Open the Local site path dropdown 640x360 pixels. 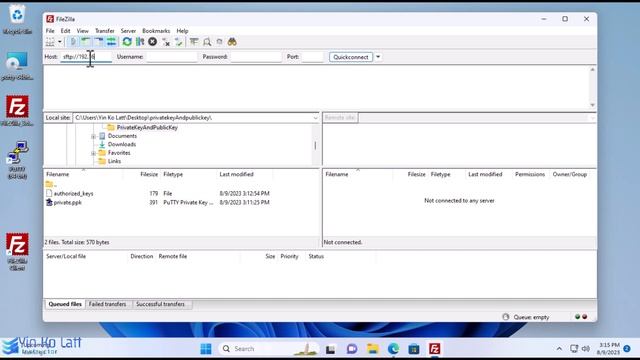coord(315,118)
